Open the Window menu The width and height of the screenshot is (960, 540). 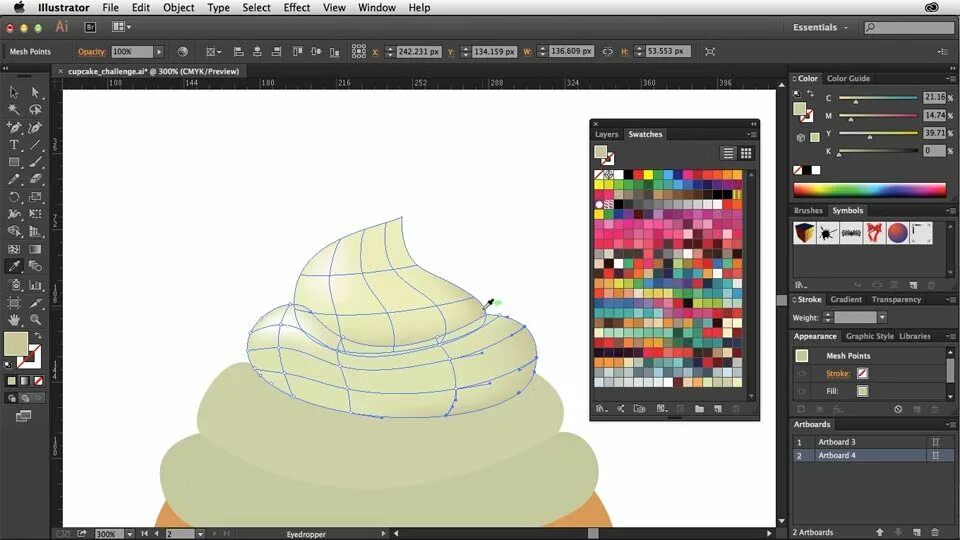click(x=377, y=7)
